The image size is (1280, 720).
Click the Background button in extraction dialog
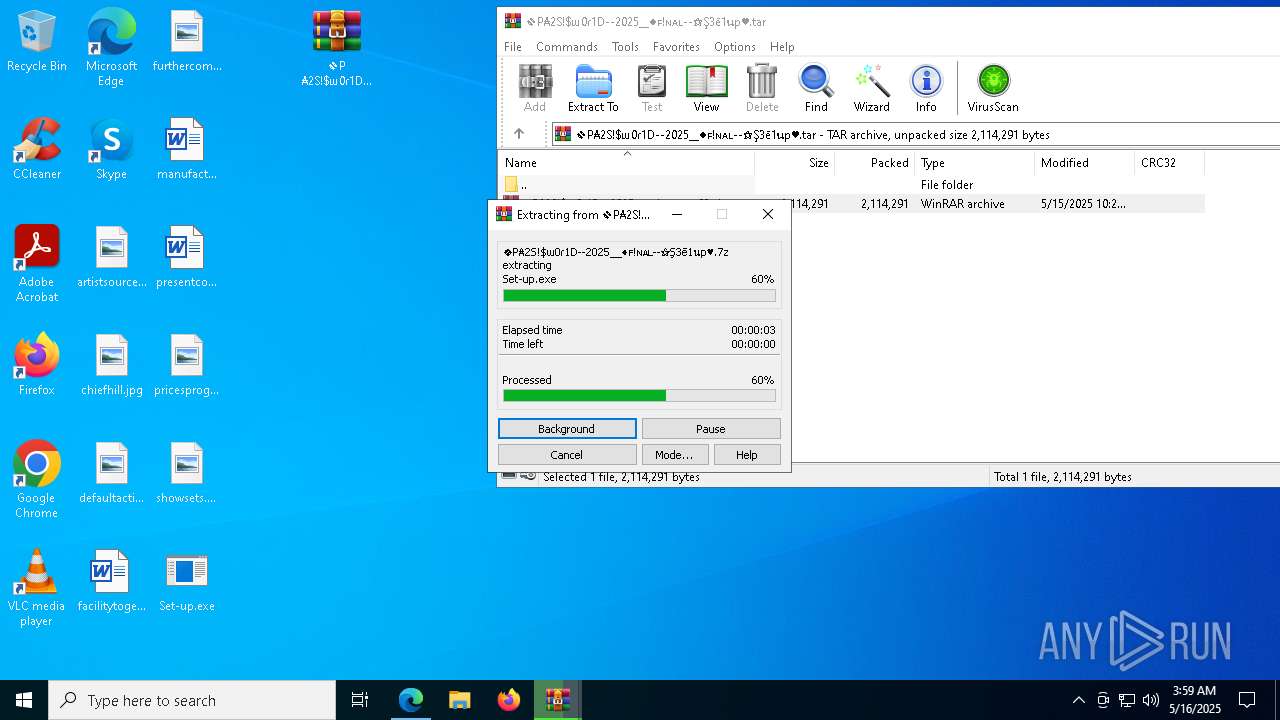(x=567, y=429)
